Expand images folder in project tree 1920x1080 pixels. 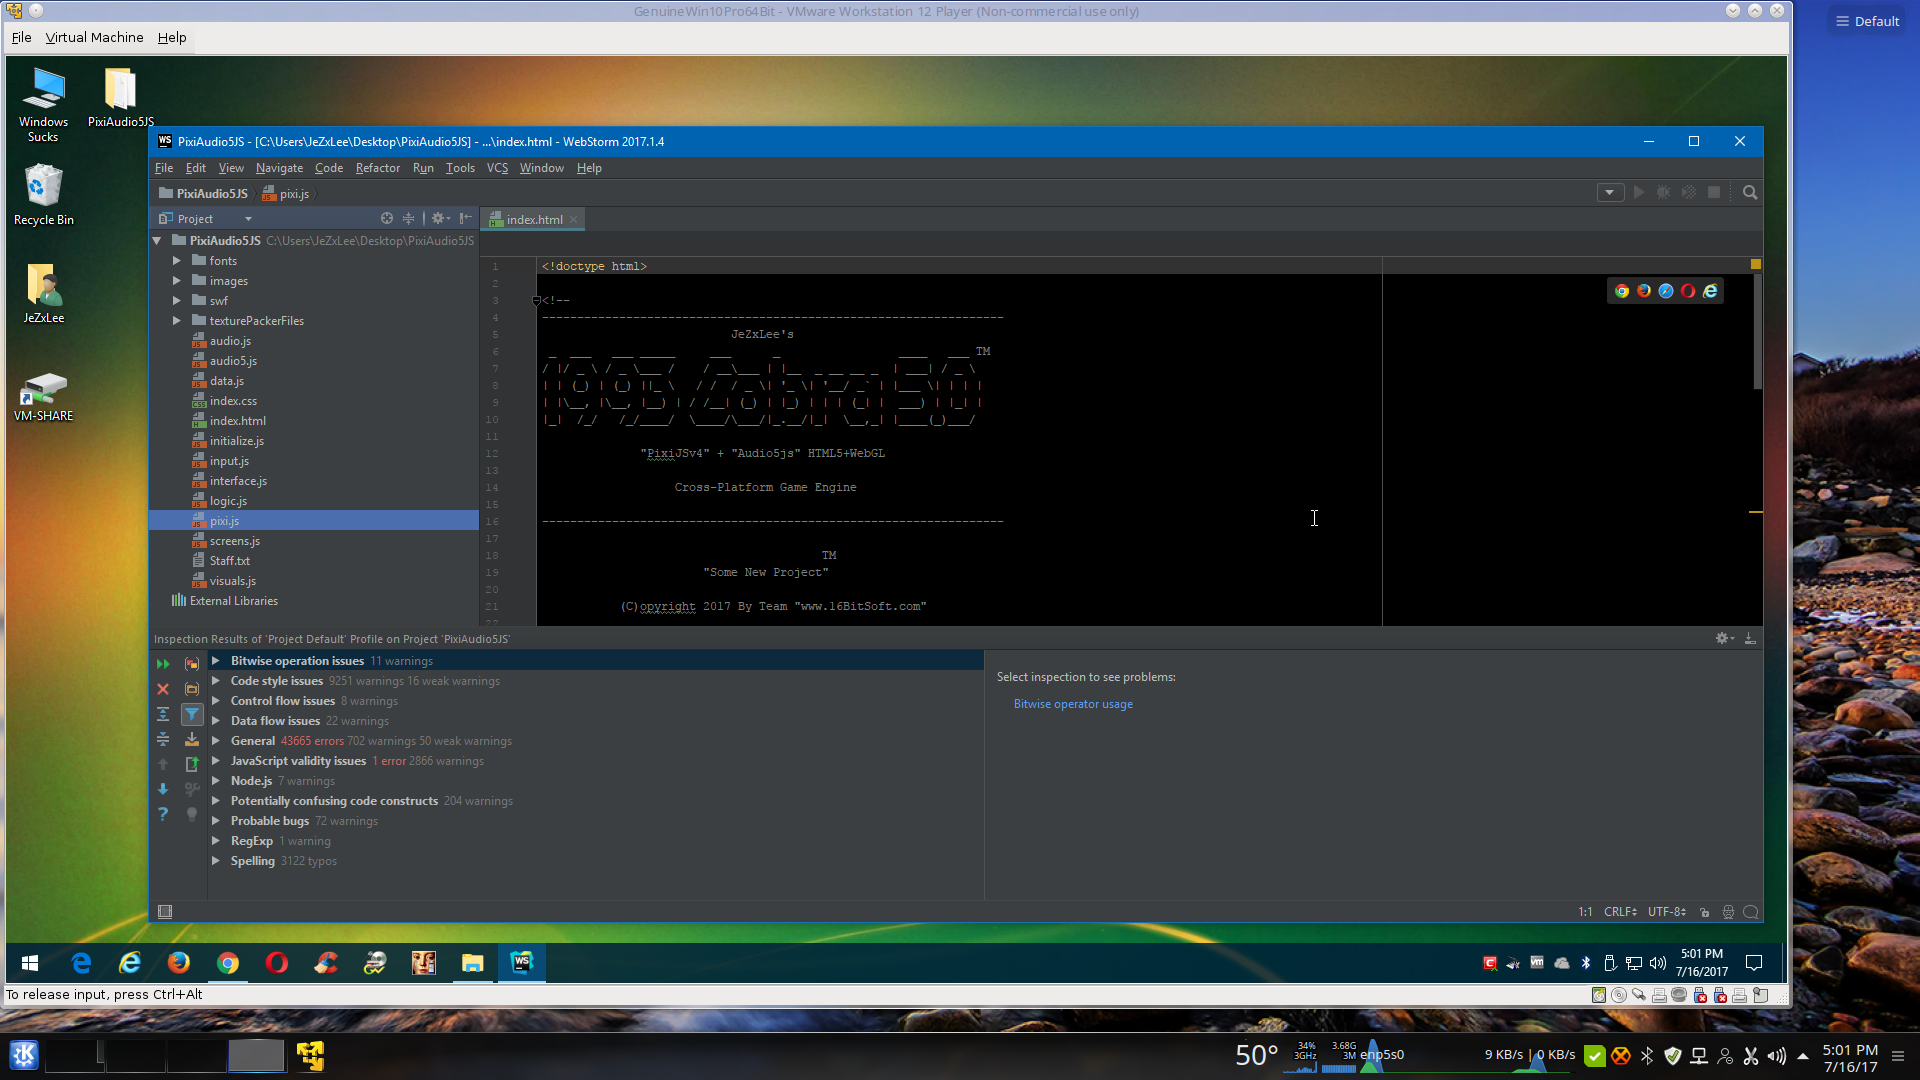click(177, 281)
